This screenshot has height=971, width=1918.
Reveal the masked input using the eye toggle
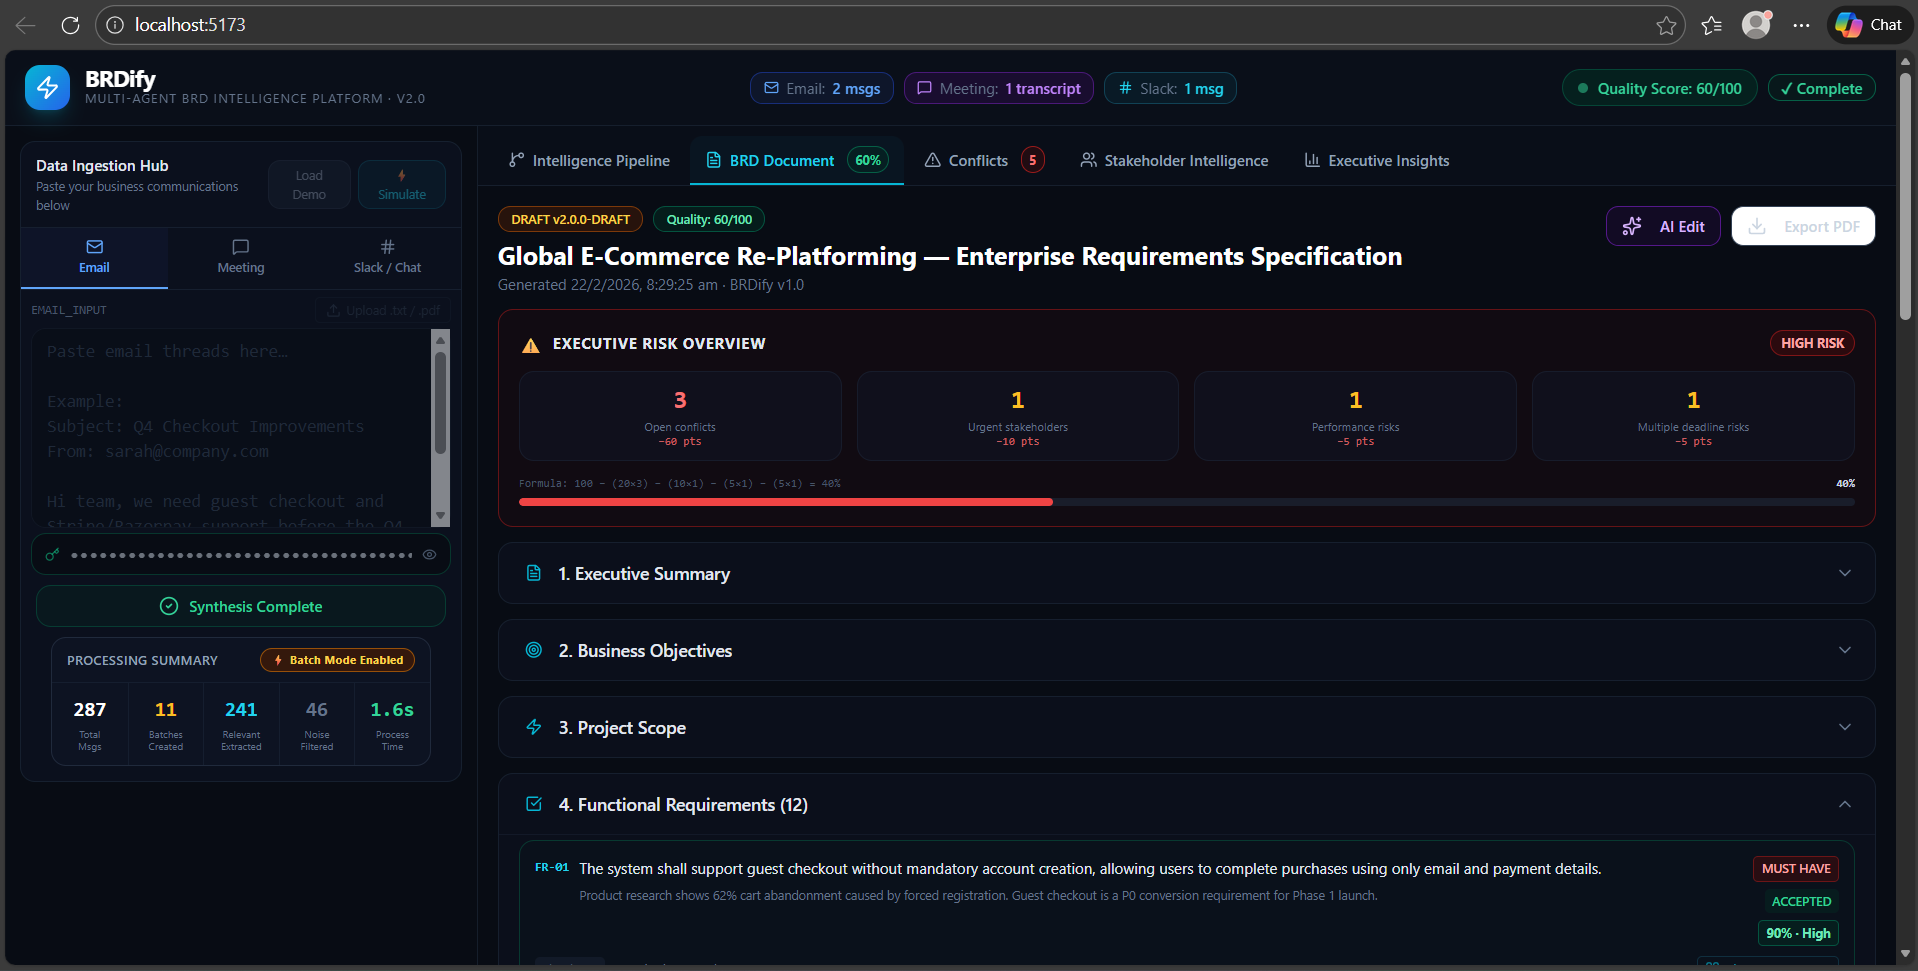[429, 554]
